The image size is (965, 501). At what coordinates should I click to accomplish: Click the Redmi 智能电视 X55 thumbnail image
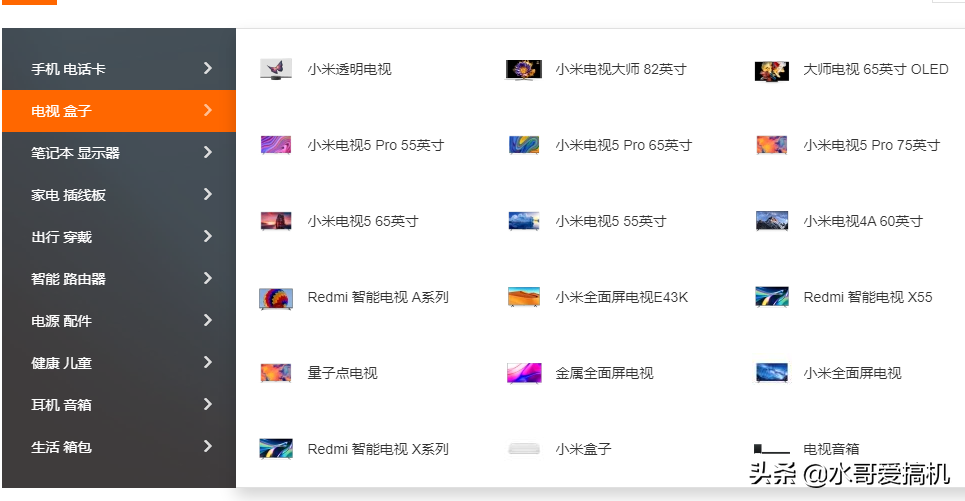click(772, 297)
